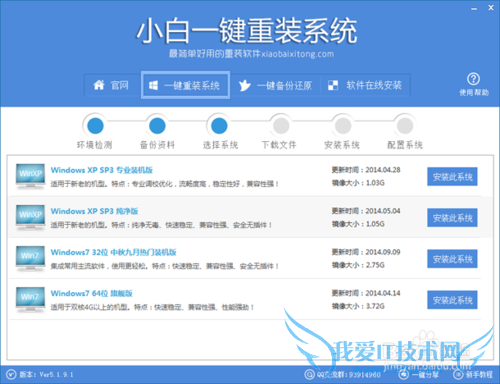Click the image size 1.03G text
The height and width of the screenshot is (384, 500).
click(375, 183)
